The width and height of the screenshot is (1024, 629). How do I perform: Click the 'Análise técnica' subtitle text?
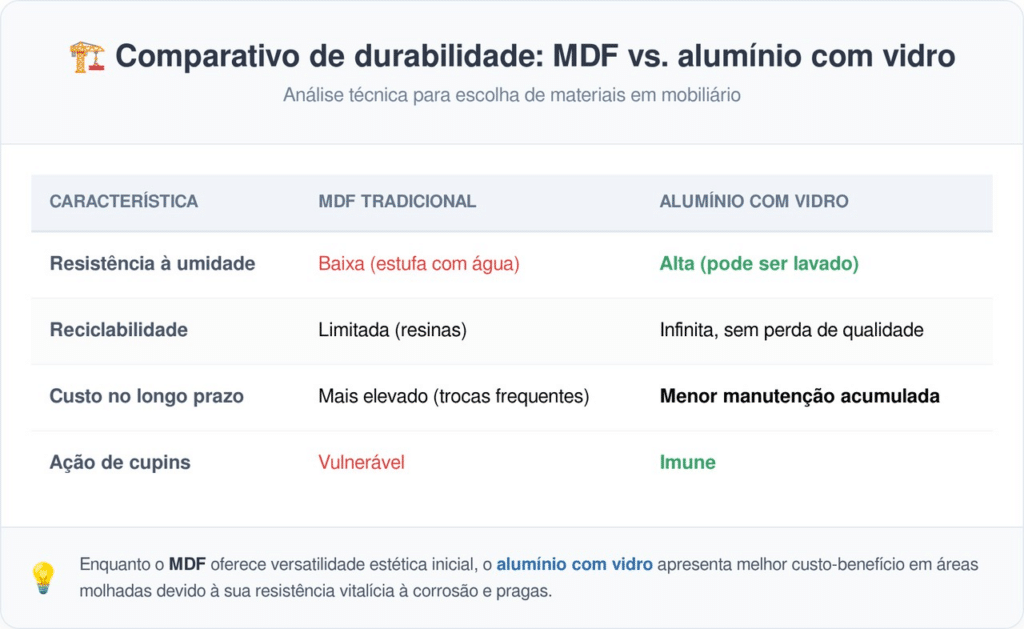511,95
